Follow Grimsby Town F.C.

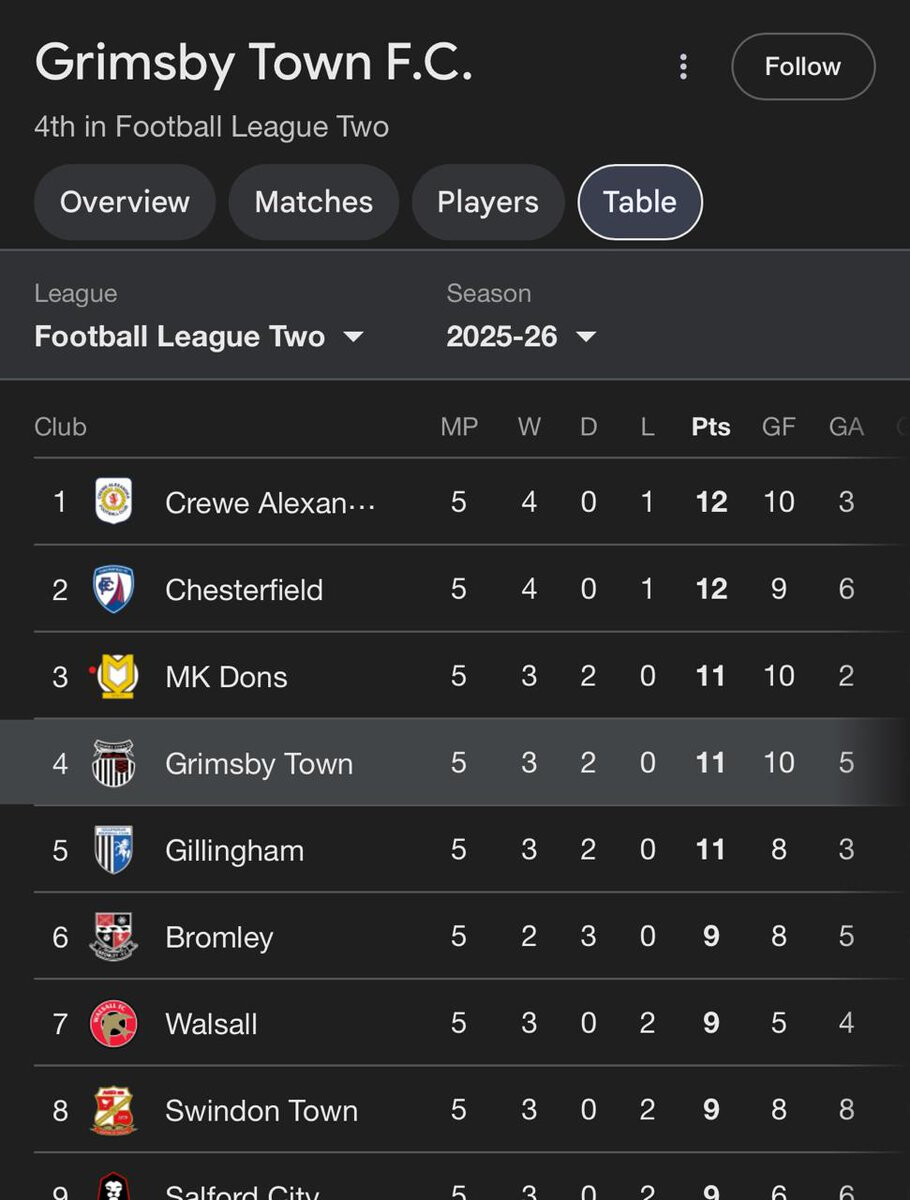point(803,67)
